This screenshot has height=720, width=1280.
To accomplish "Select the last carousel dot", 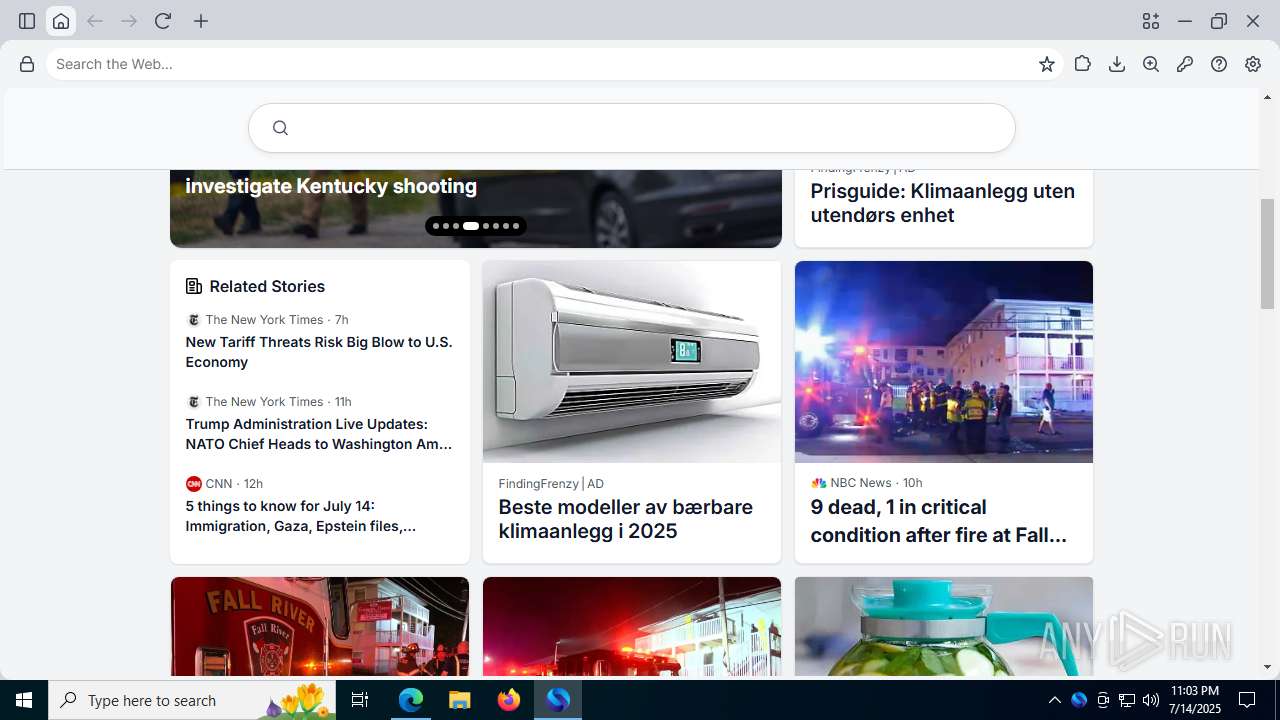I will coord(516,226).
